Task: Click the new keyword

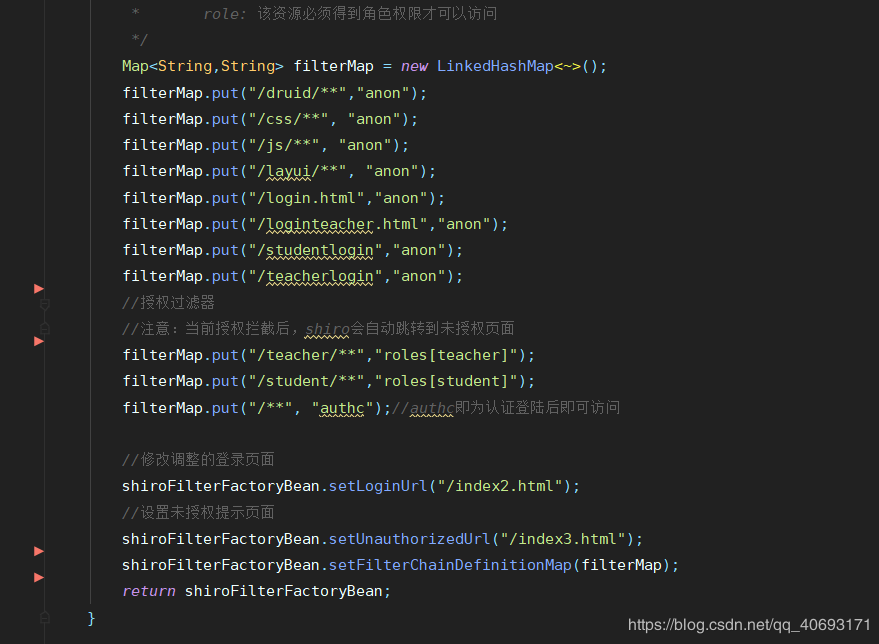Action: click(414, 66)
